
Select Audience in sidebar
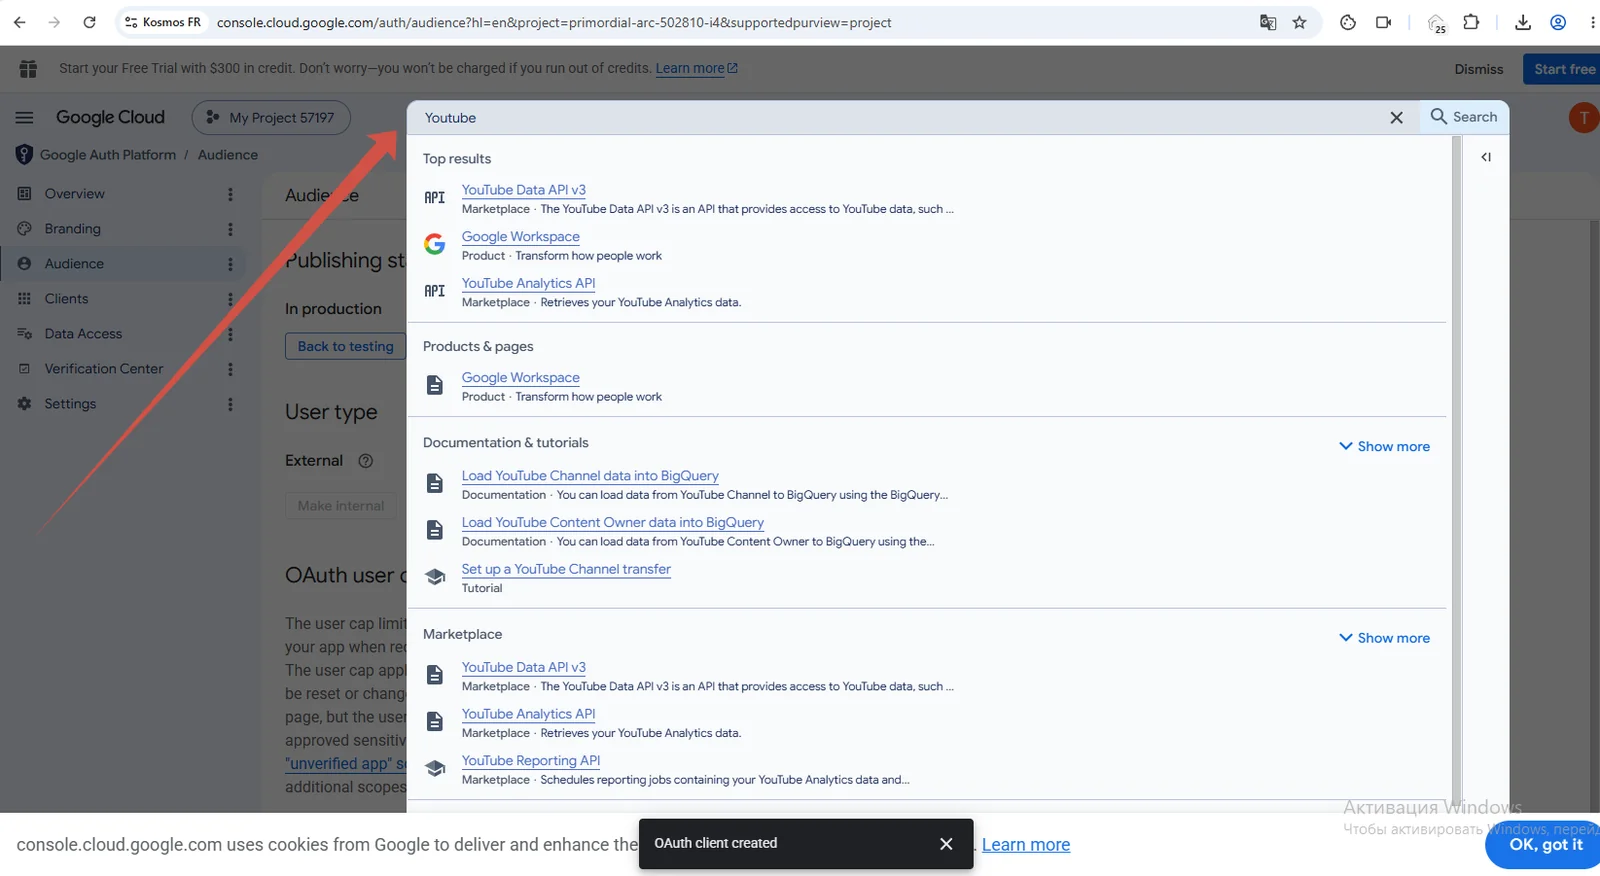(x=74, y=264)
